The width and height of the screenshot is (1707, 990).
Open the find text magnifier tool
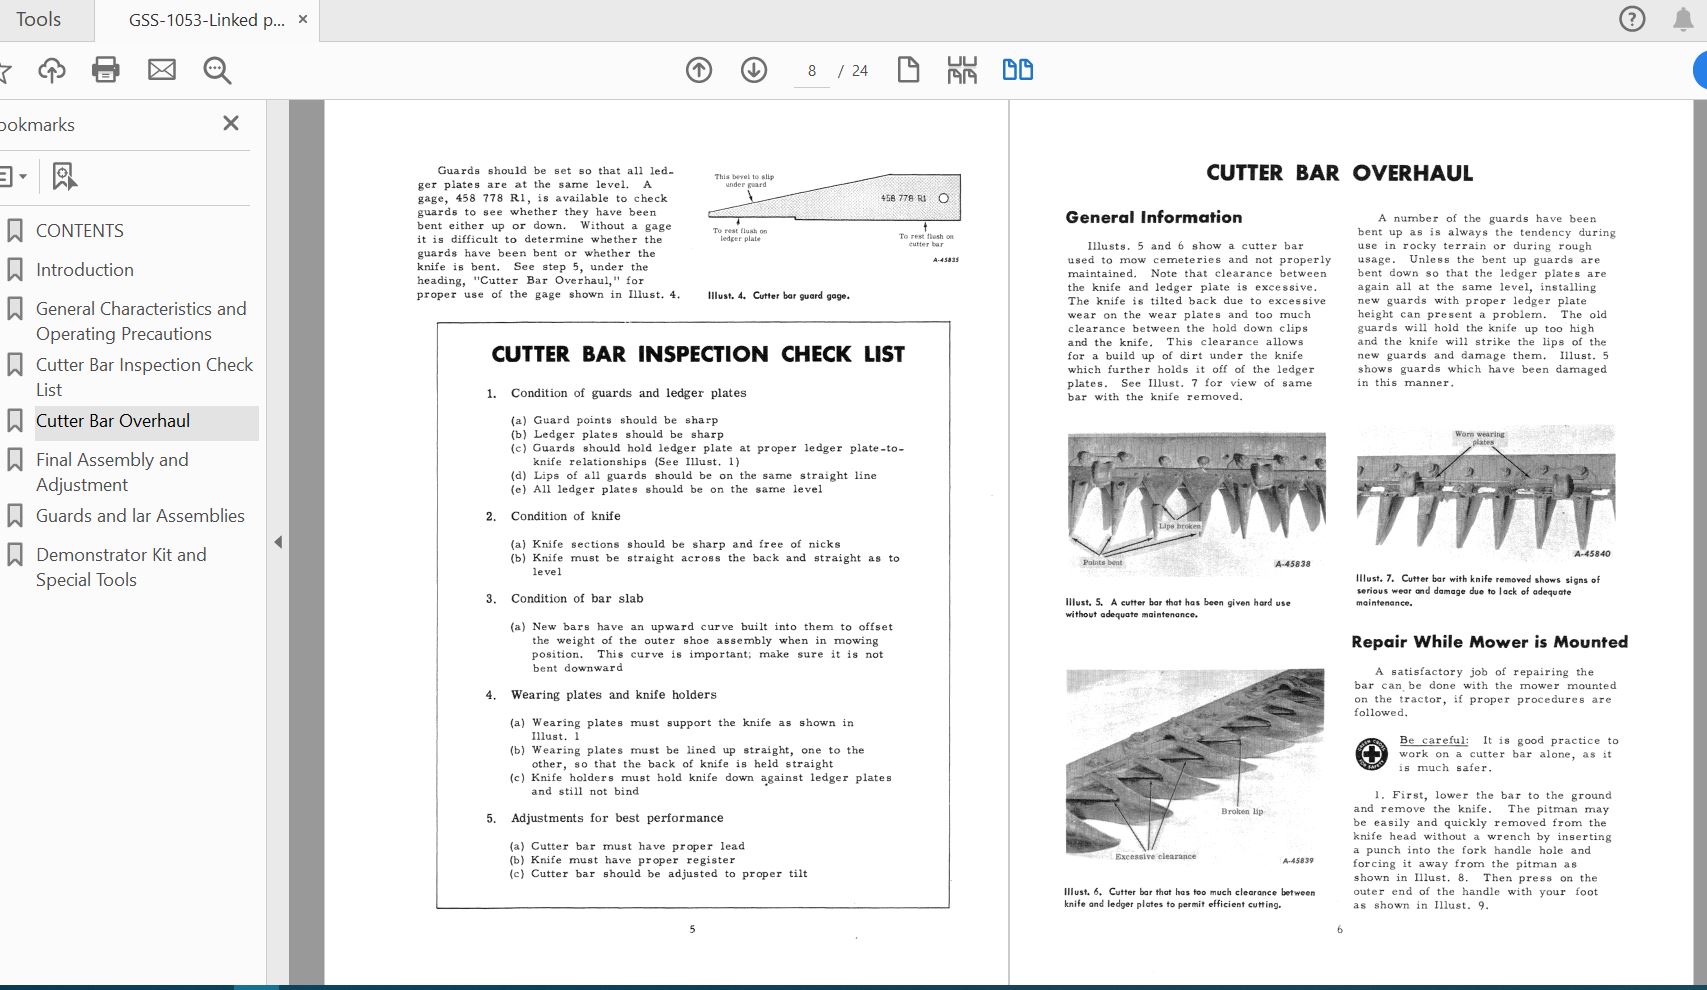(x=217, y=70)
